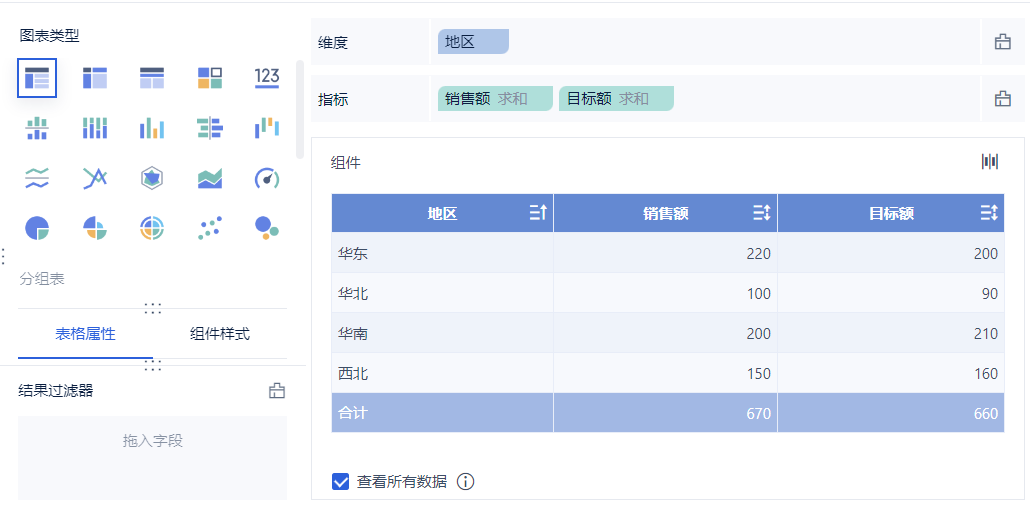Choose the dashboard gauge chart type

(267, 179)
